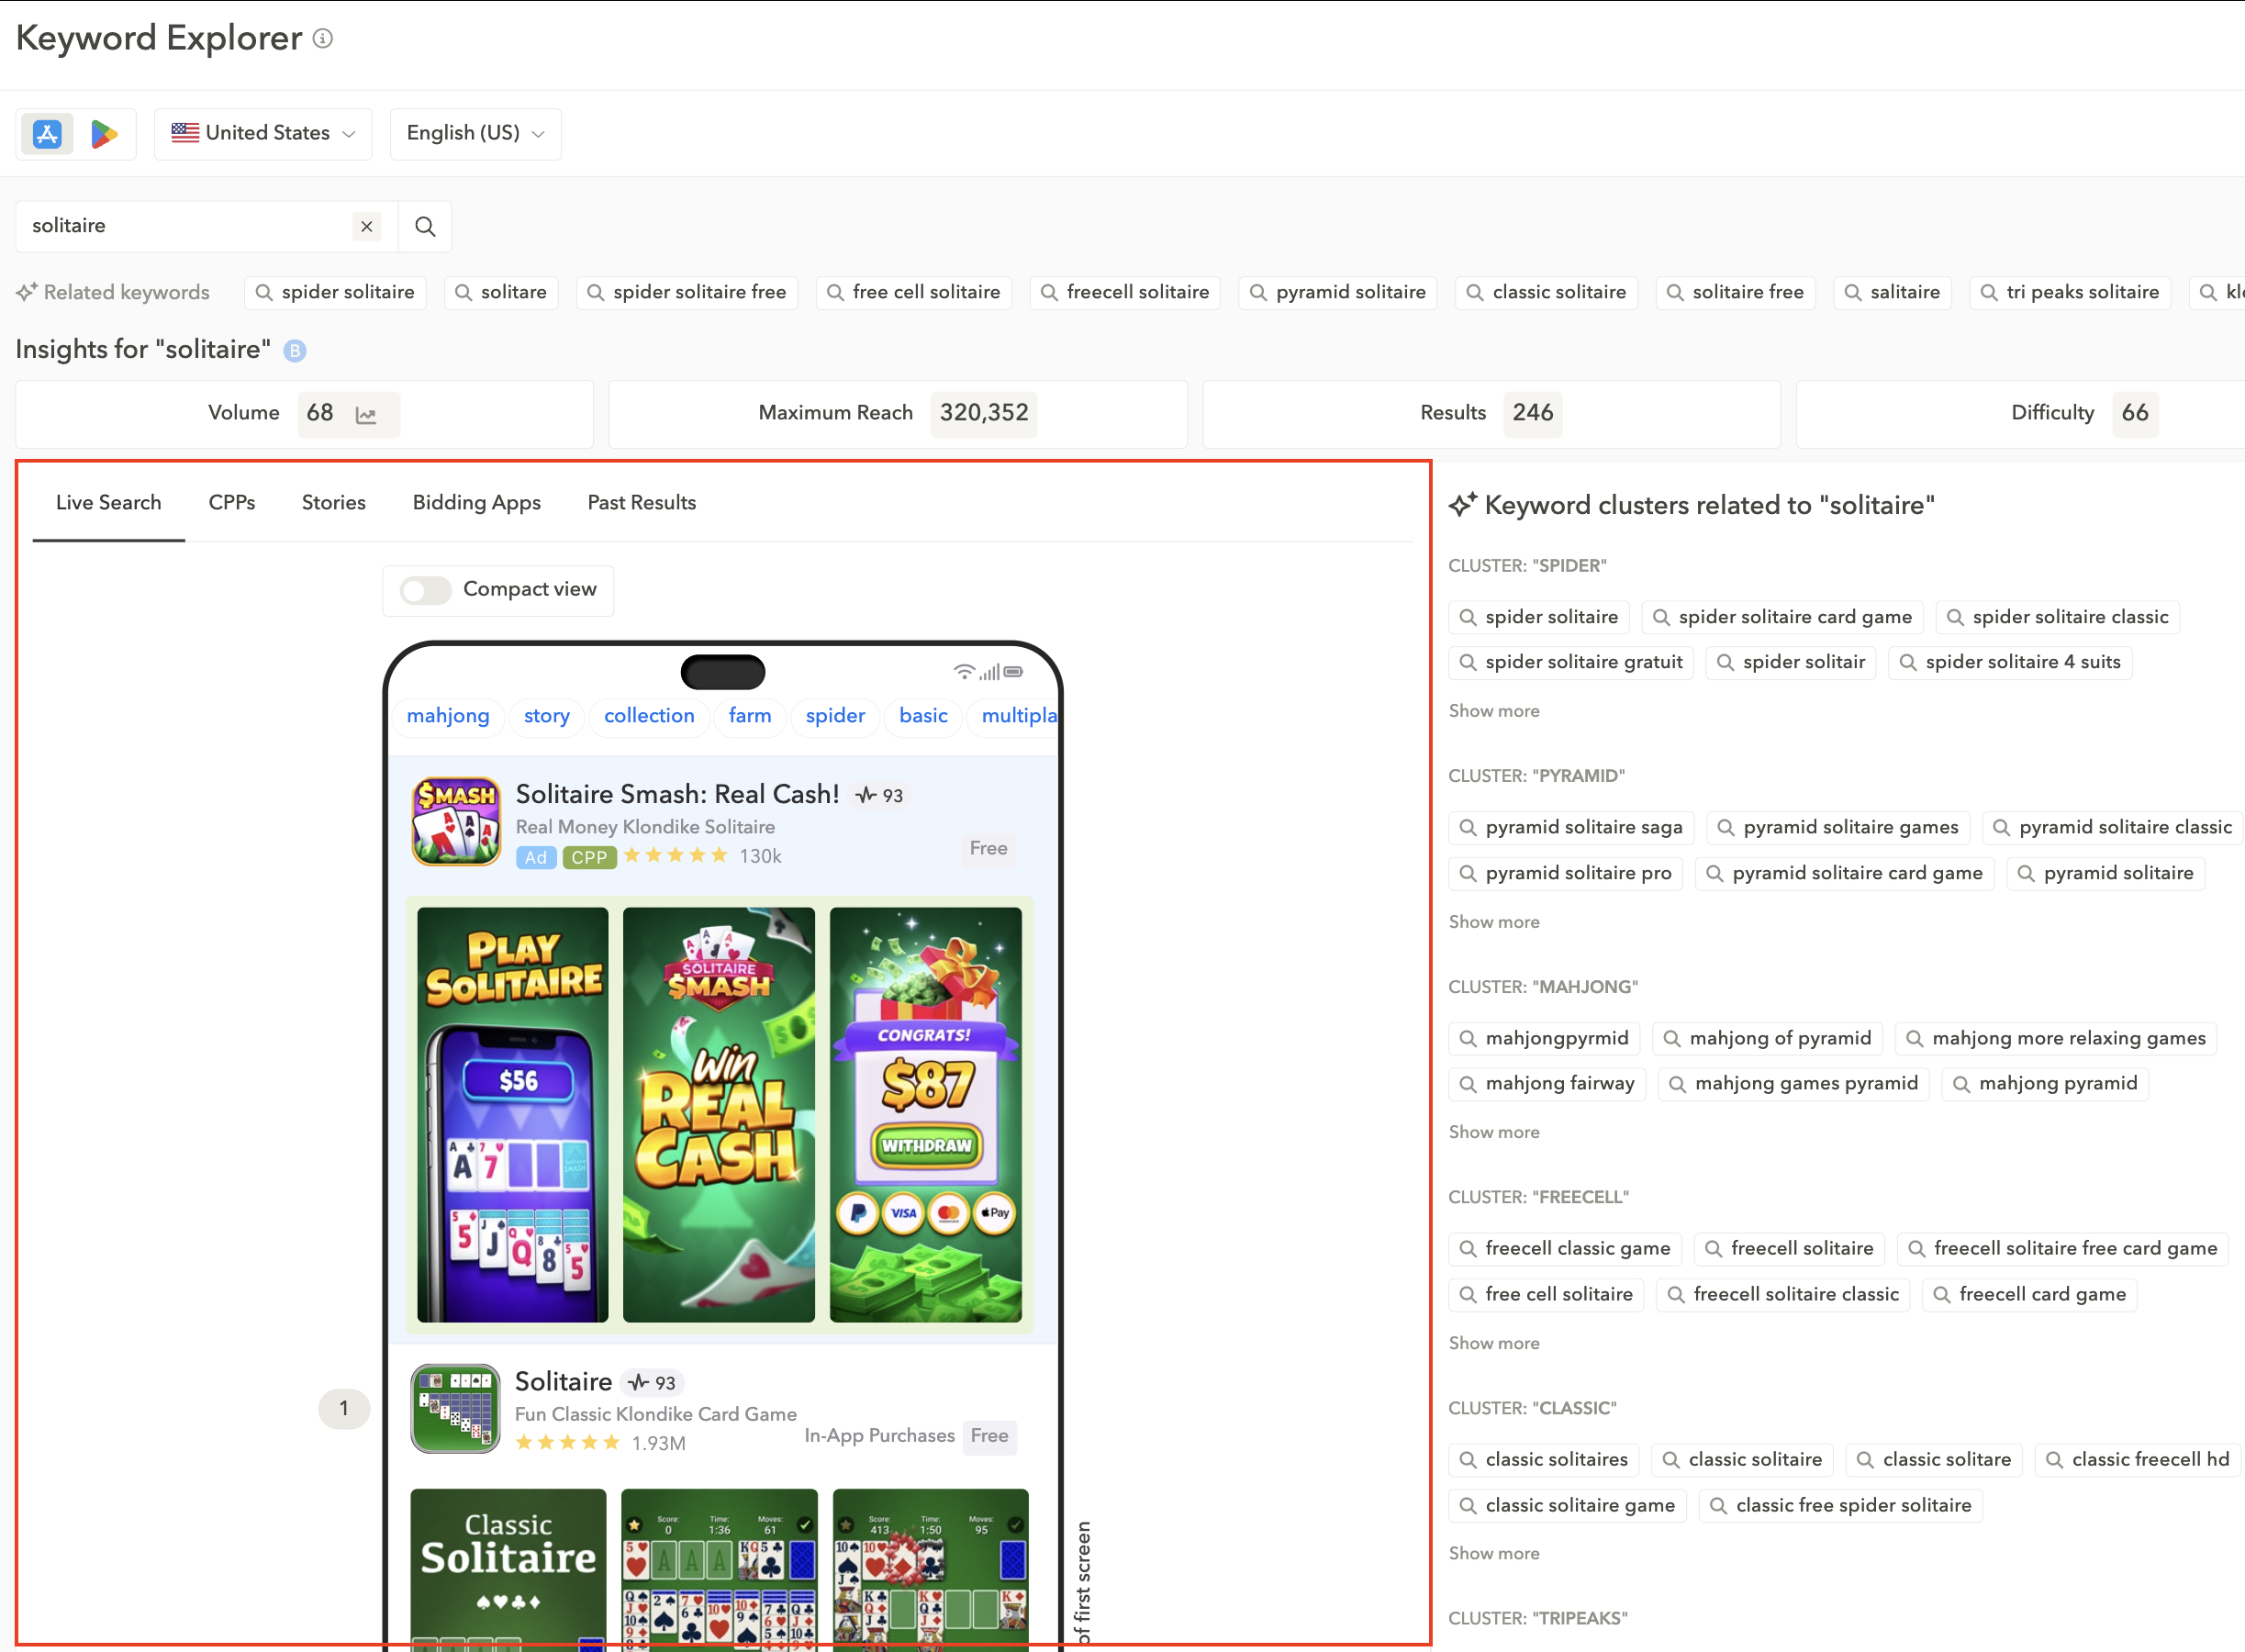
Task: Expand Show more under CLASSIC cluster
Action: point(1494,1553)
